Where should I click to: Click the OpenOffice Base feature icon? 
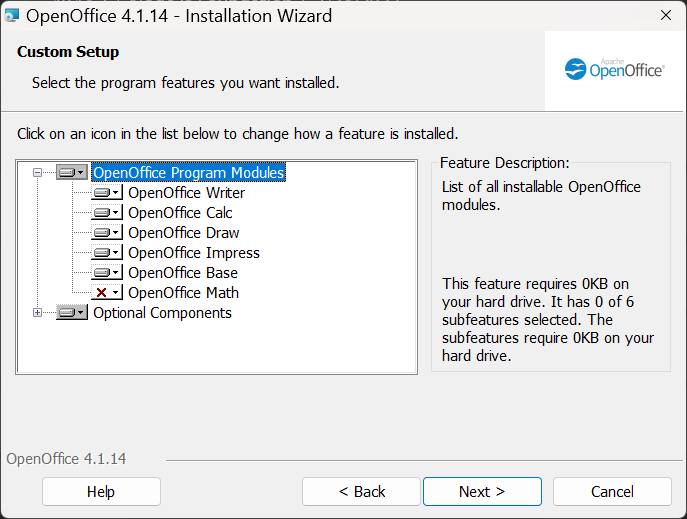[106, 273]
